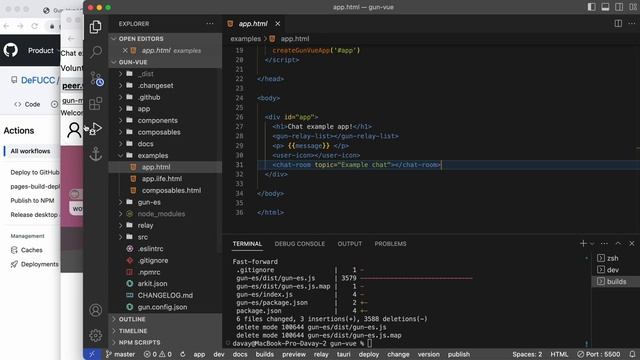Open the Extensions view
This screenshot has width=640, height=360.
pos(96,104)
